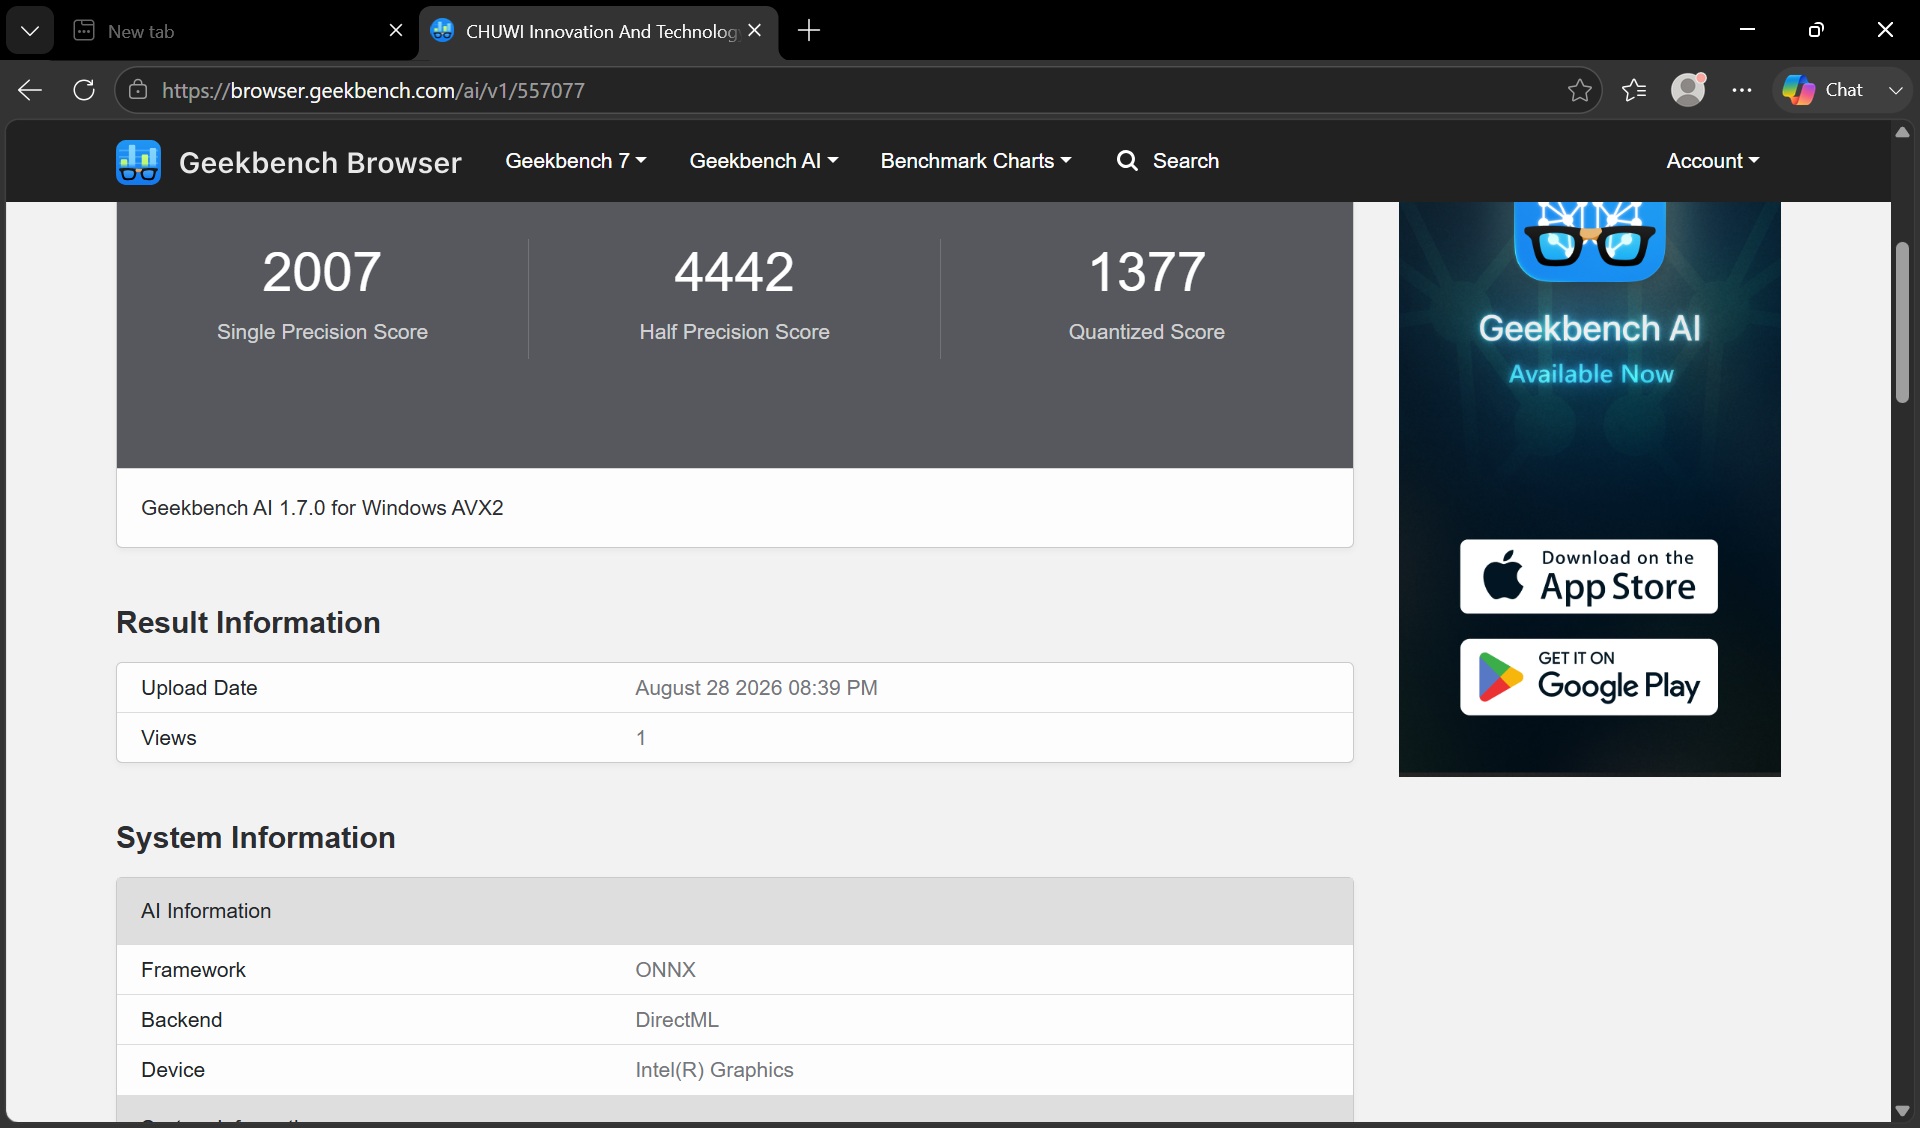
Task: Click the address bar URL
Action: coord(373,91)
